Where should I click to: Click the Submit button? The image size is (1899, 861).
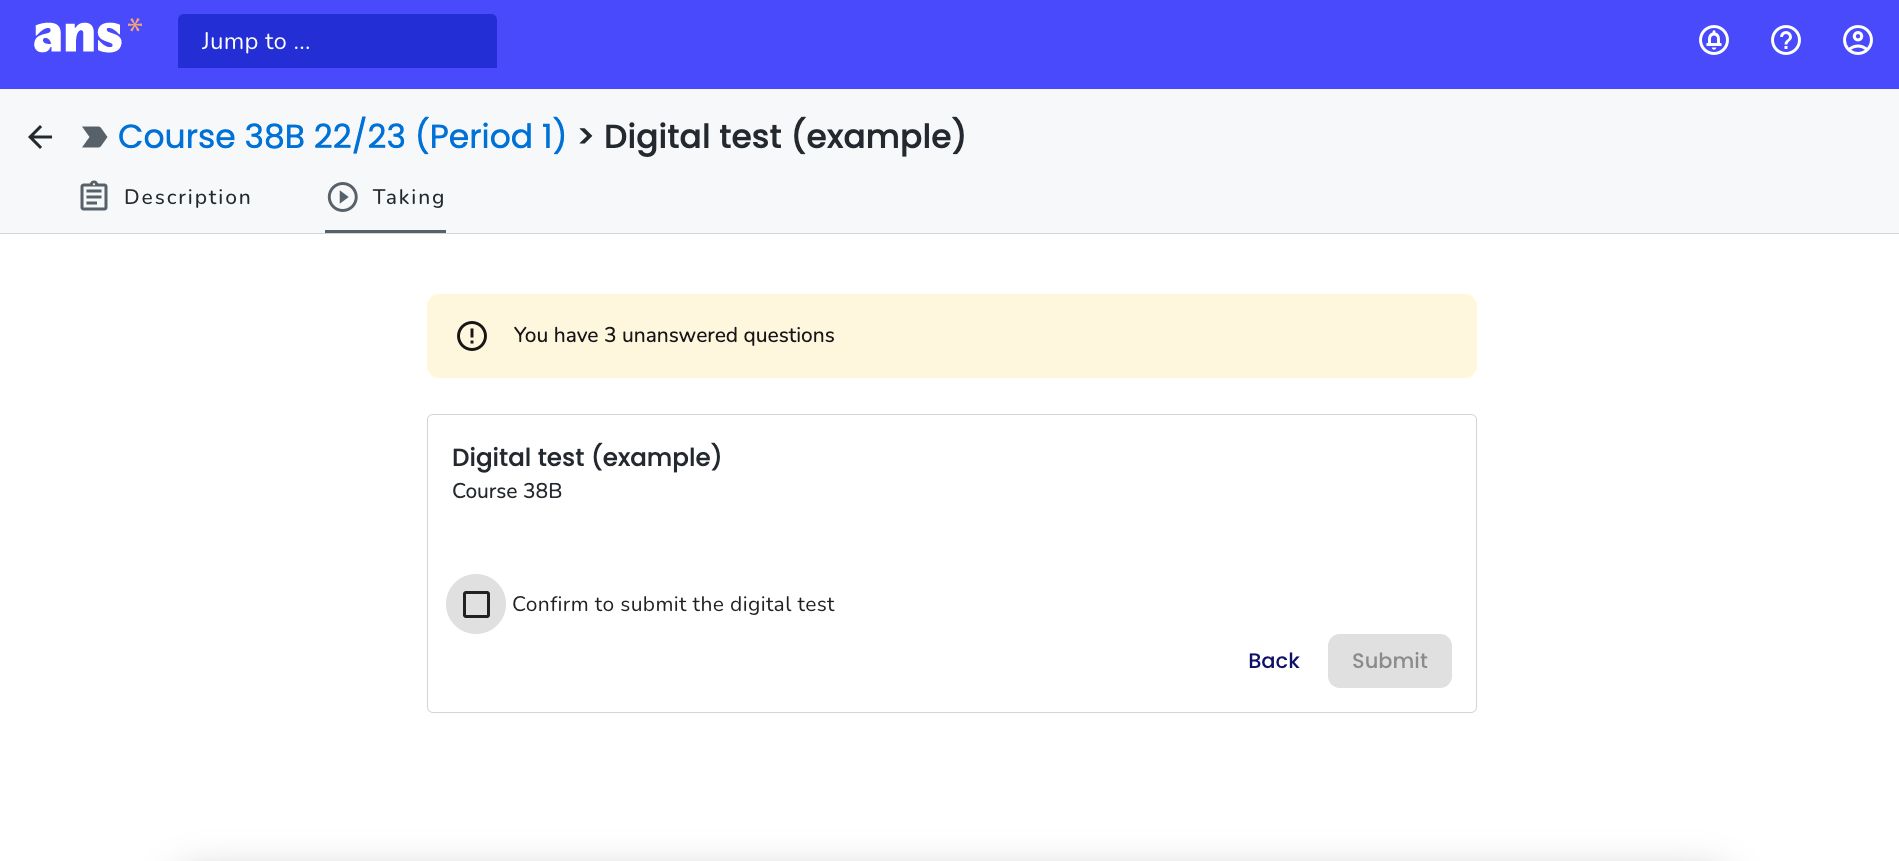pos(1389,661)
